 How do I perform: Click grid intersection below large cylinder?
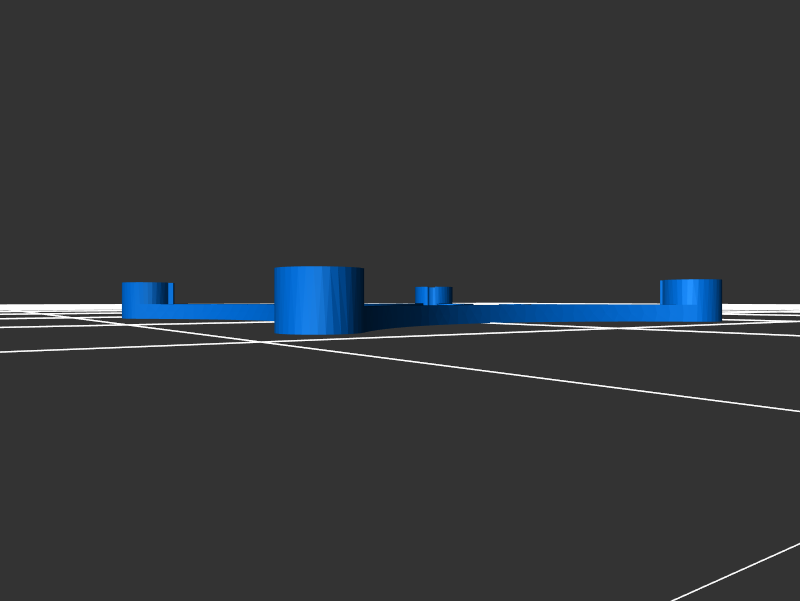click(x=268, y=341)
